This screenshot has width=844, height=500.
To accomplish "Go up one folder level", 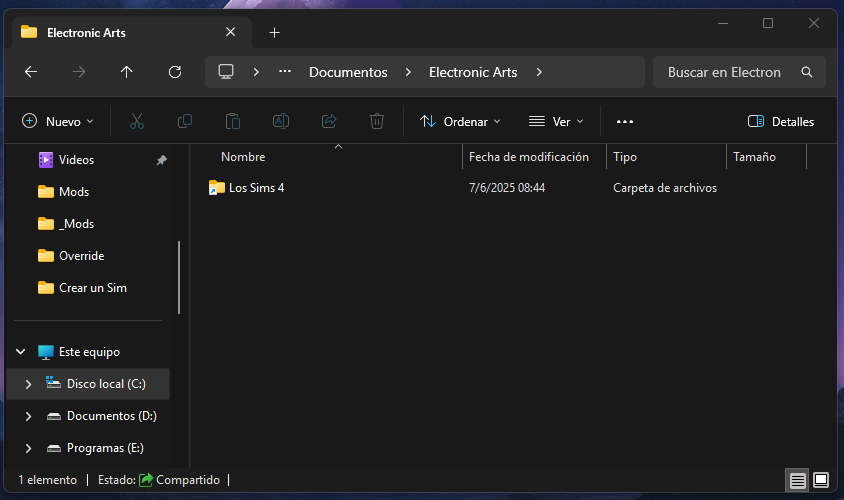I will coord(126,72).
